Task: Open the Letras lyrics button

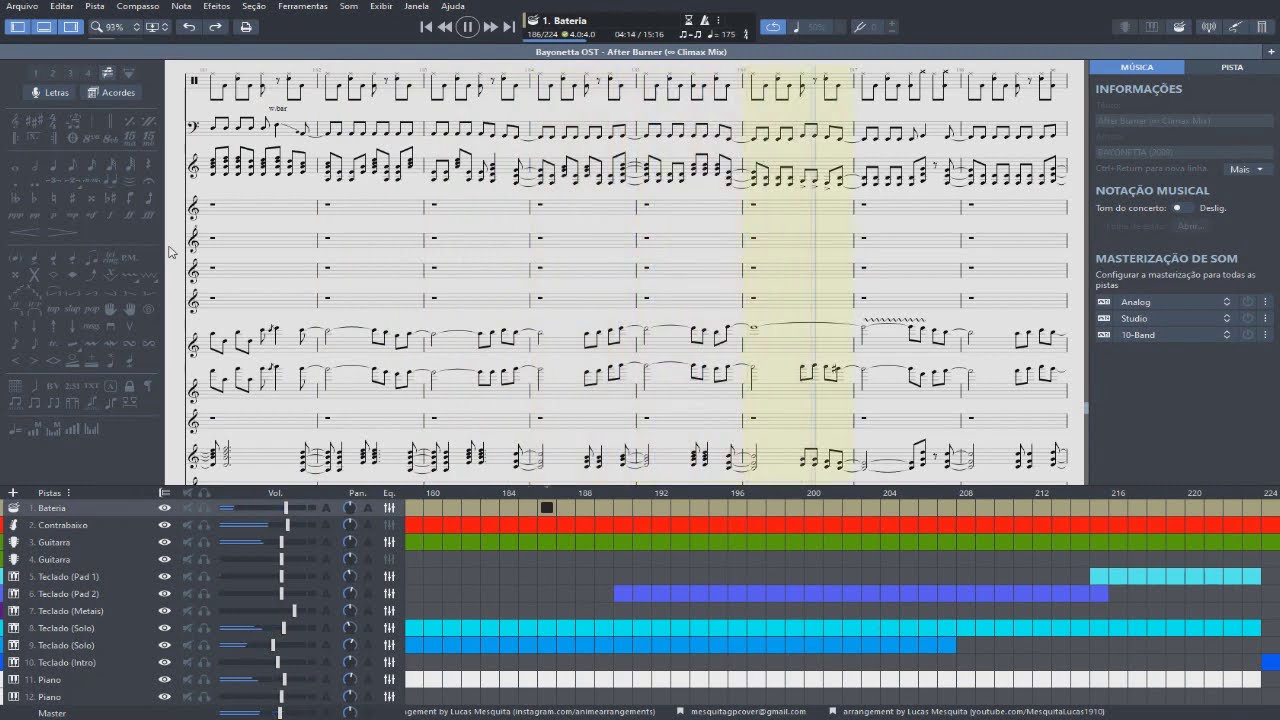Action: (50, 92)
